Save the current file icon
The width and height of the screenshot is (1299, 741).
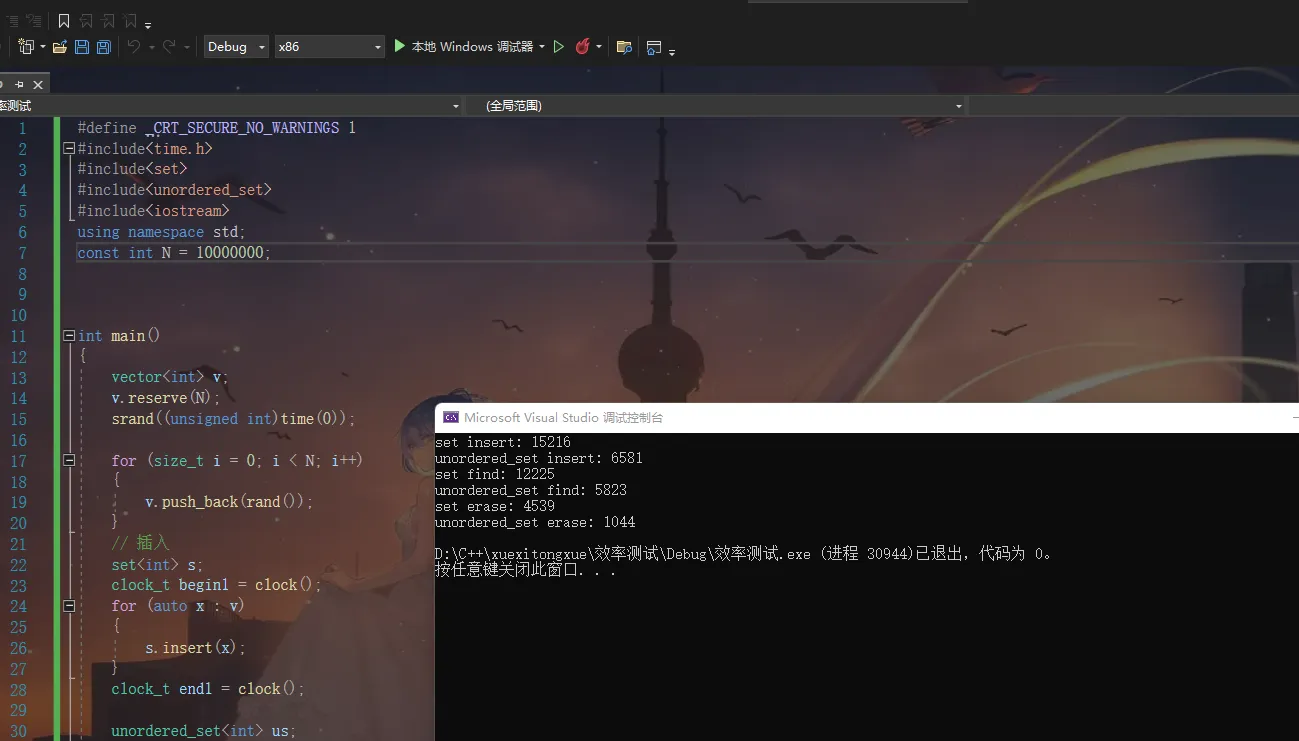82,47
